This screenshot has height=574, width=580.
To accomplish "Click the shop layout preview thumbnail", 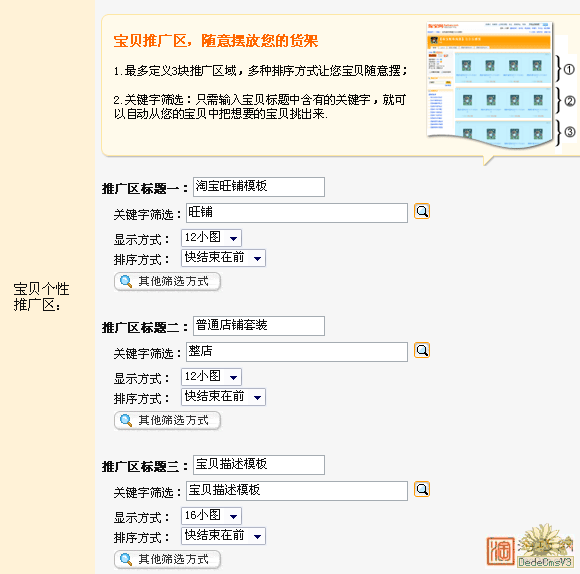I will [x=490, y=84].
